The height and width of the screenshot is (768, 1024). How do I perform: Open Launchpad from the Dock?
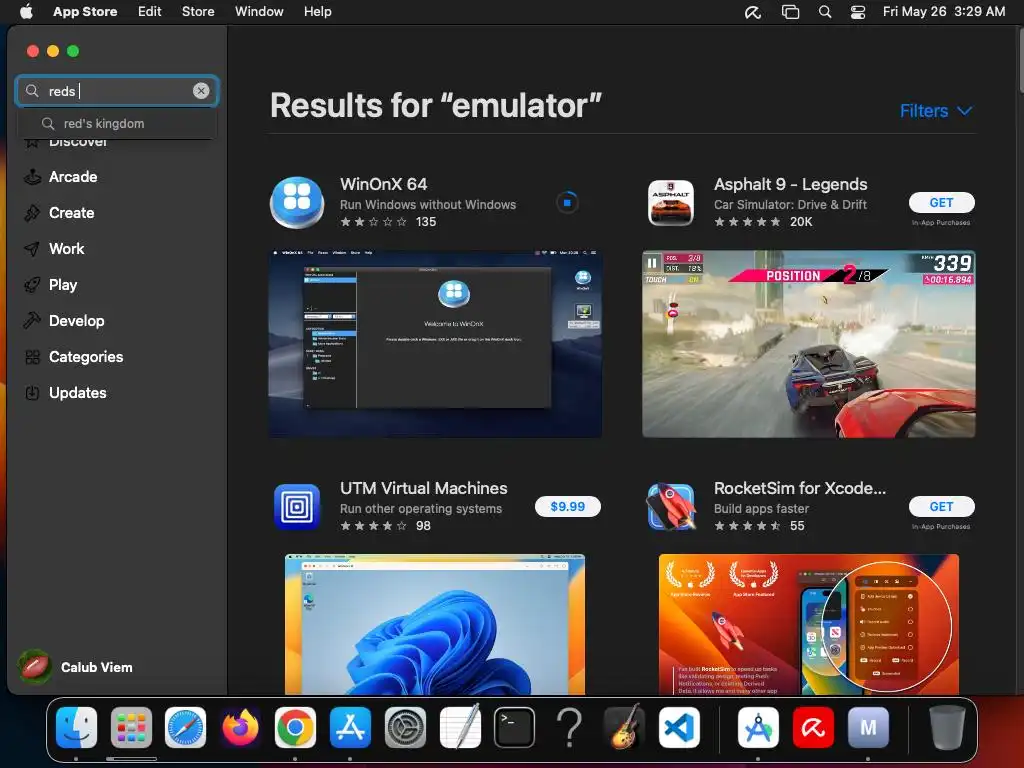pyautogui.click(x=131, y=728)
